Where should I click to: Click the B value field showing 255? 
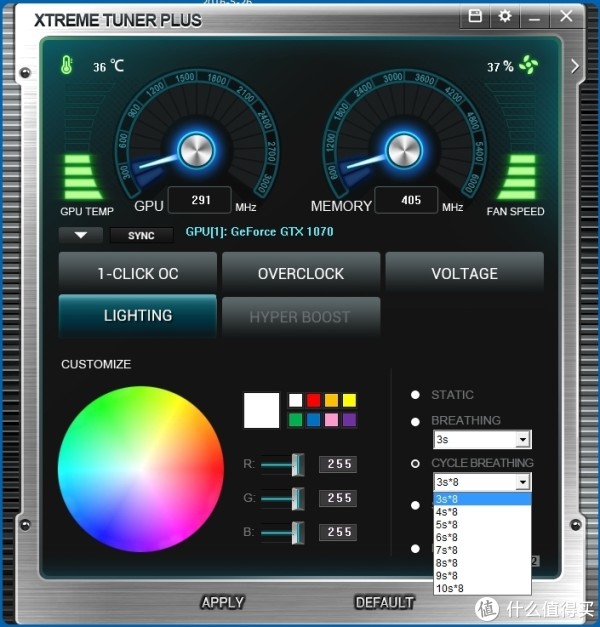[x=338, y=532]
